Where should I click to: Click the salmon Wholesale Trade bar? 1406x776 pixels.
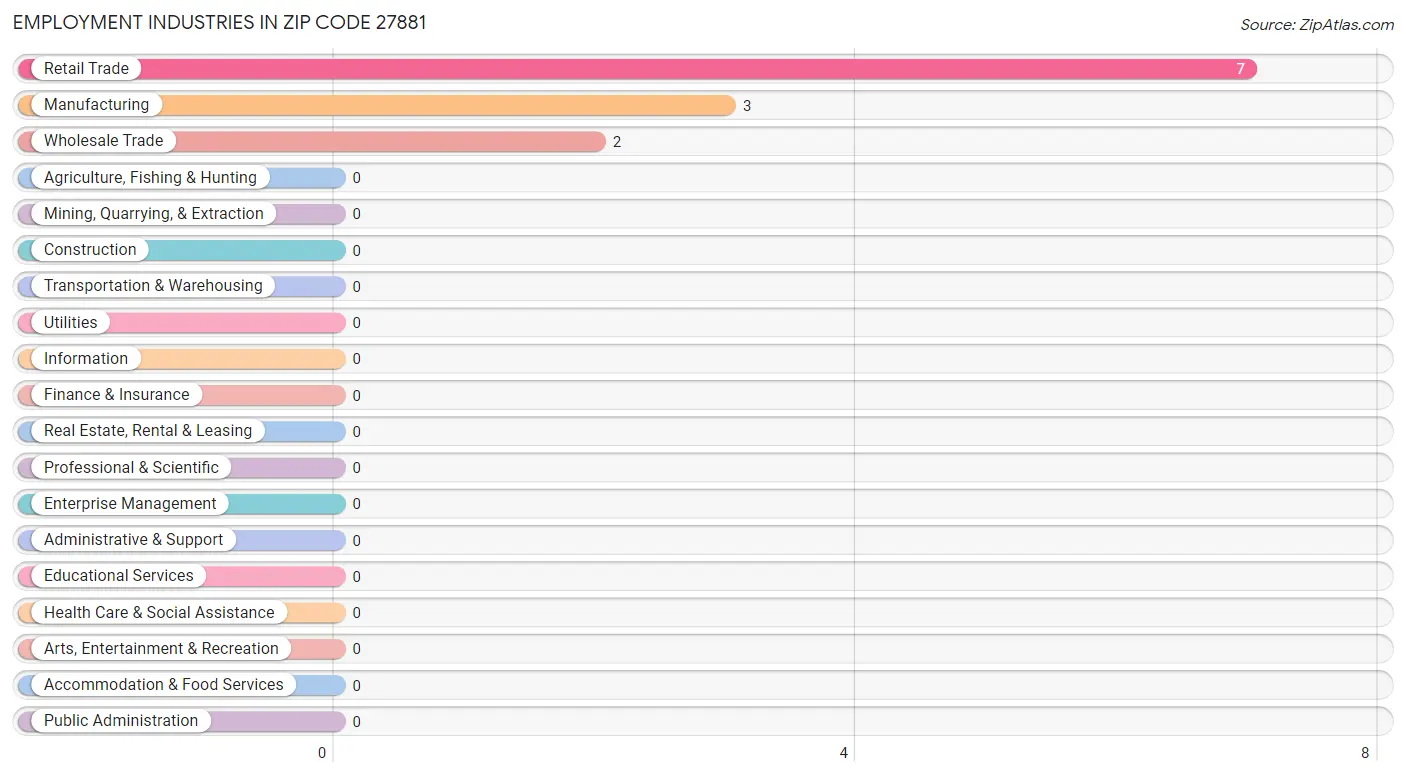tap(312, 141)
